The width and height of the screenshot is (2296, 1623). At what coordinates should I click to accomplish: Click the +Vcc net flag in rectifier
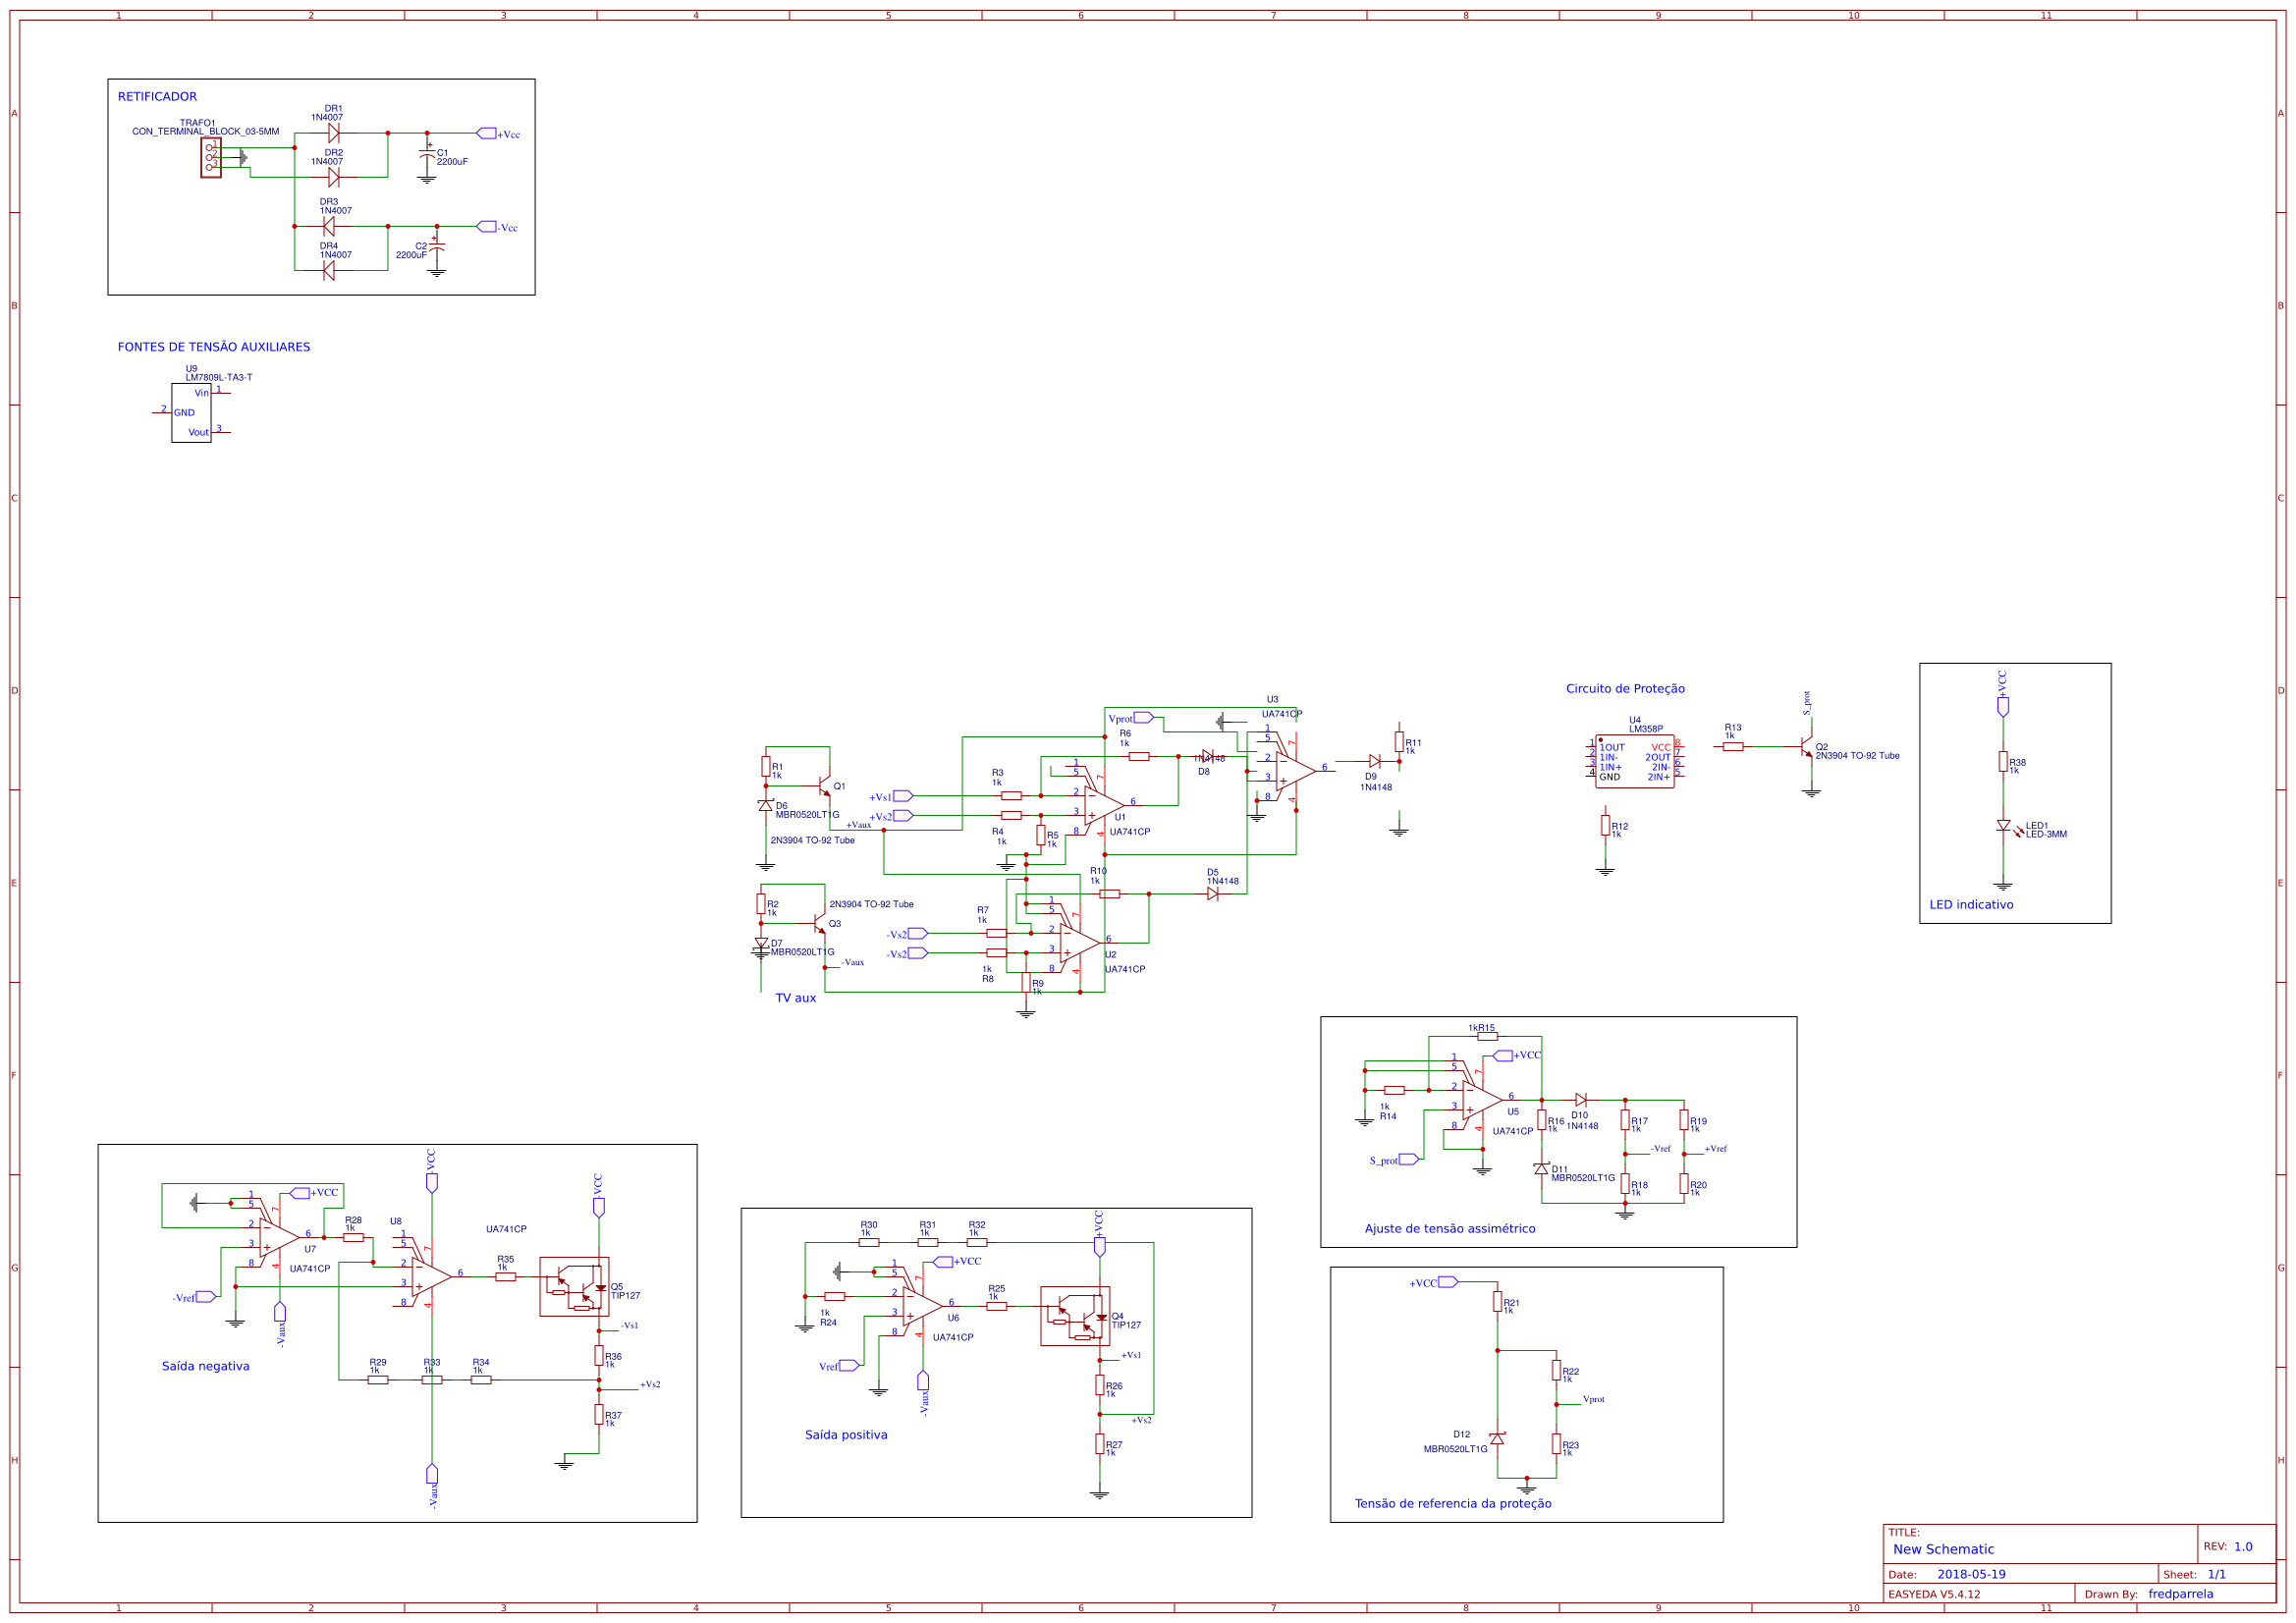pos(487,133)
